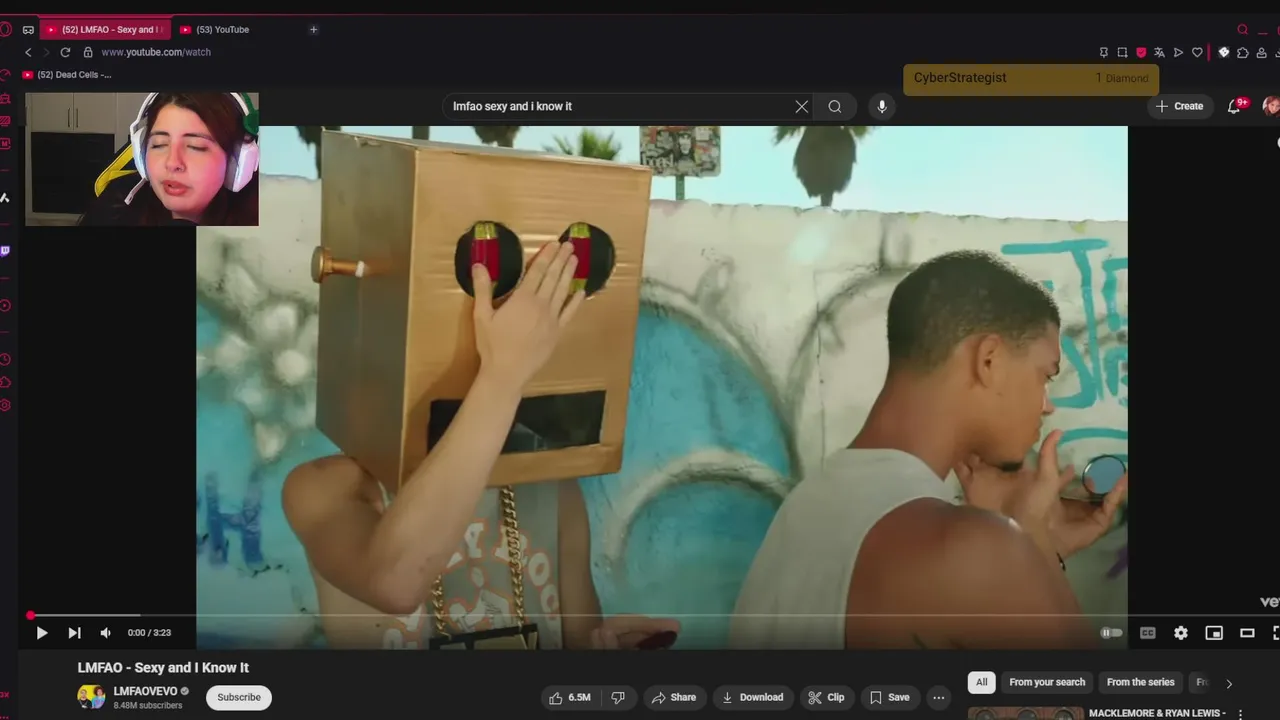The image size is (1280, 720).
Task: Bookmark the page with the heart
Action: (1196, 52)
